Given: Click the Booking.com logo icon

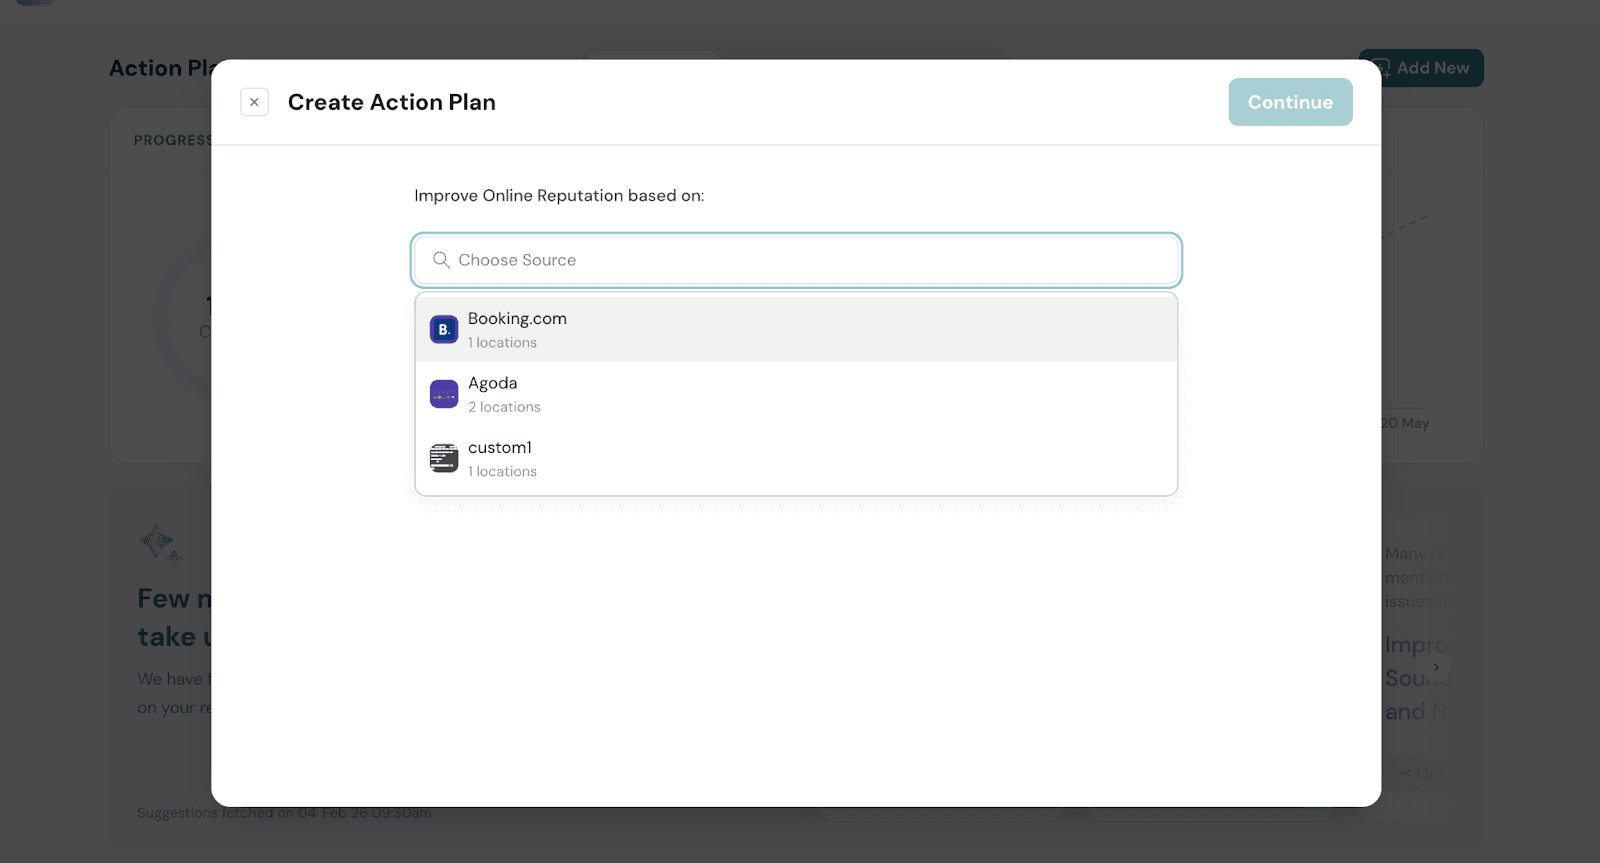Looking at the screenshot, I should tap(444, 330).
